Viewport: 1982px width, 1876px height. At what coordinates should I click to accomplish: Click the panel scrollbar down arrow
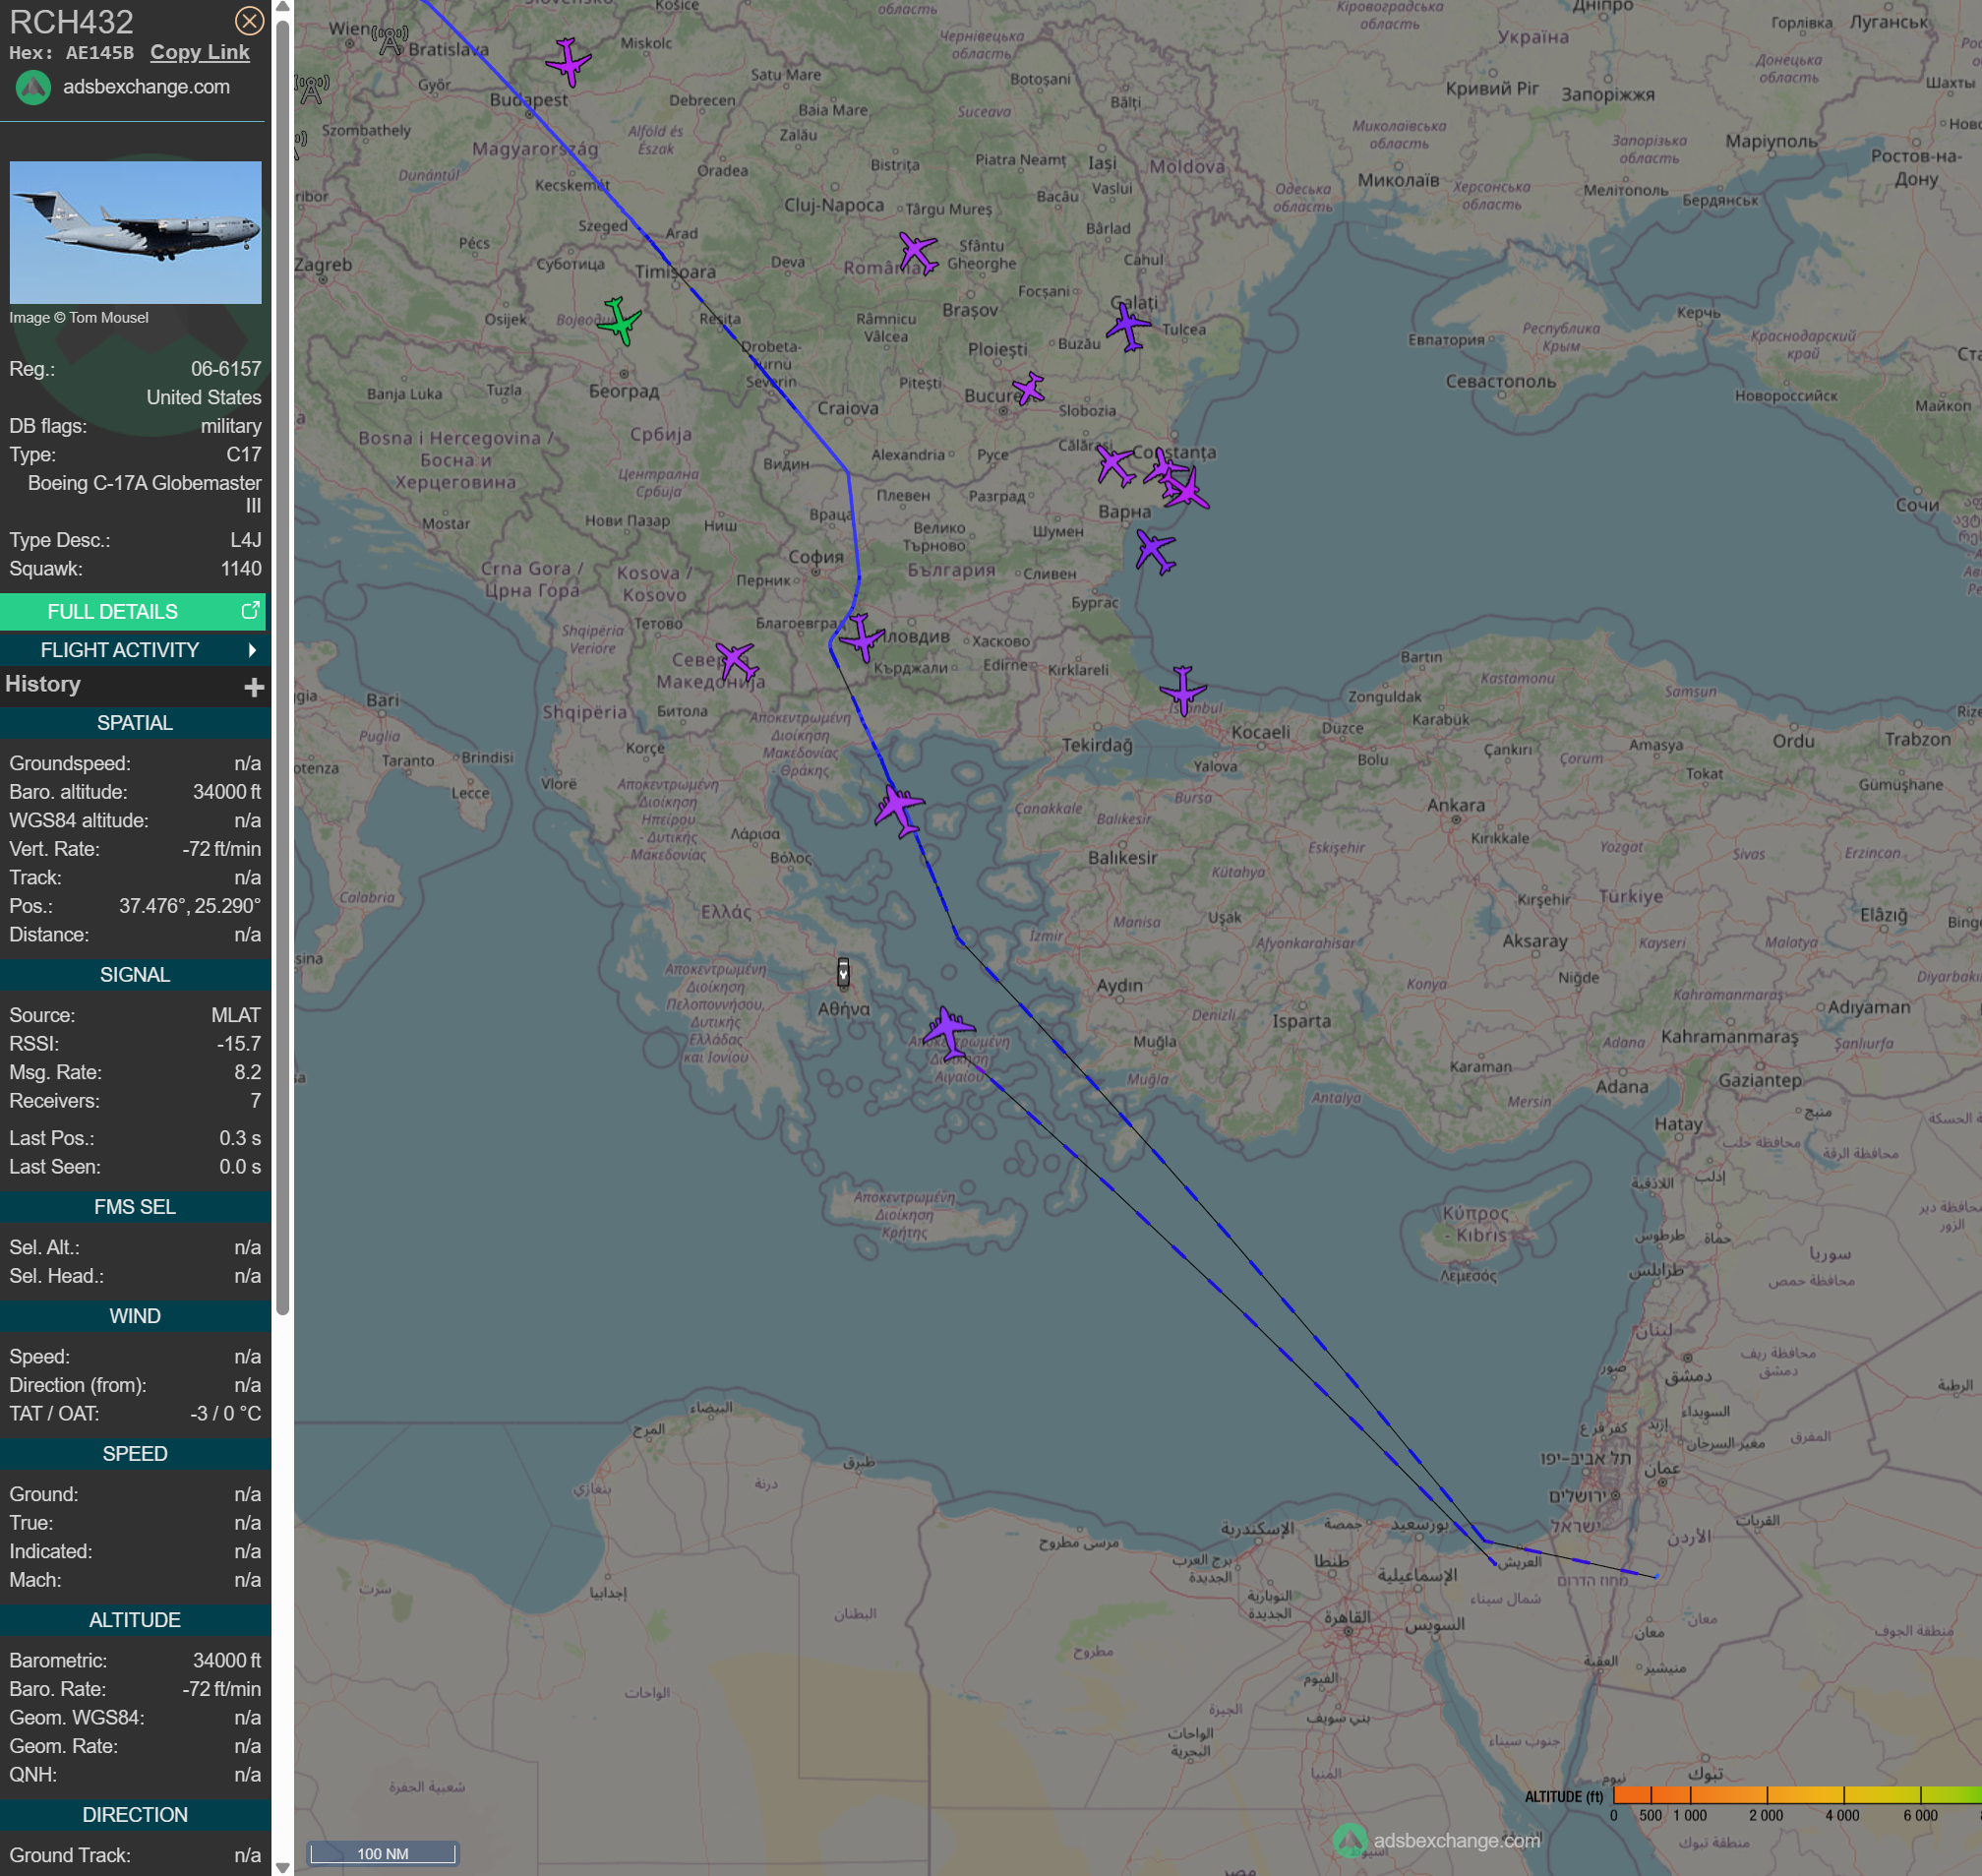[283, 1867]
